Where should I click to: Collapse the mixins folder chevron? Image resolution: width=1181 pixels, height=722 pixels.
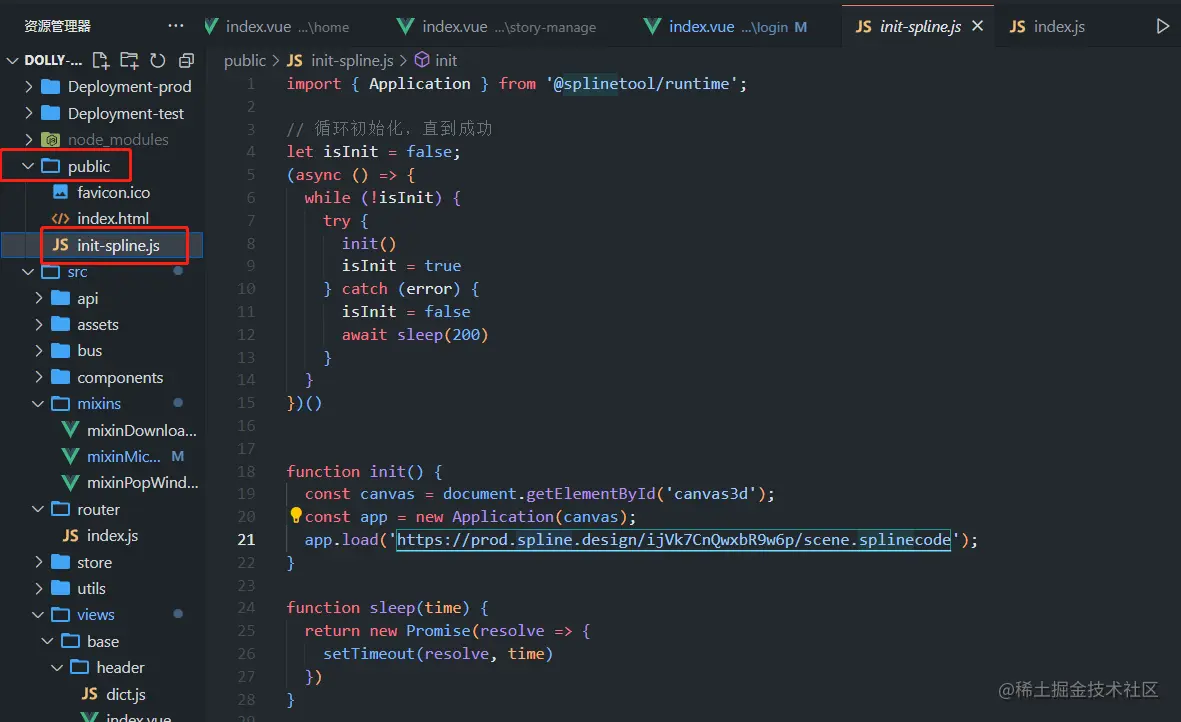pos(38,404)
